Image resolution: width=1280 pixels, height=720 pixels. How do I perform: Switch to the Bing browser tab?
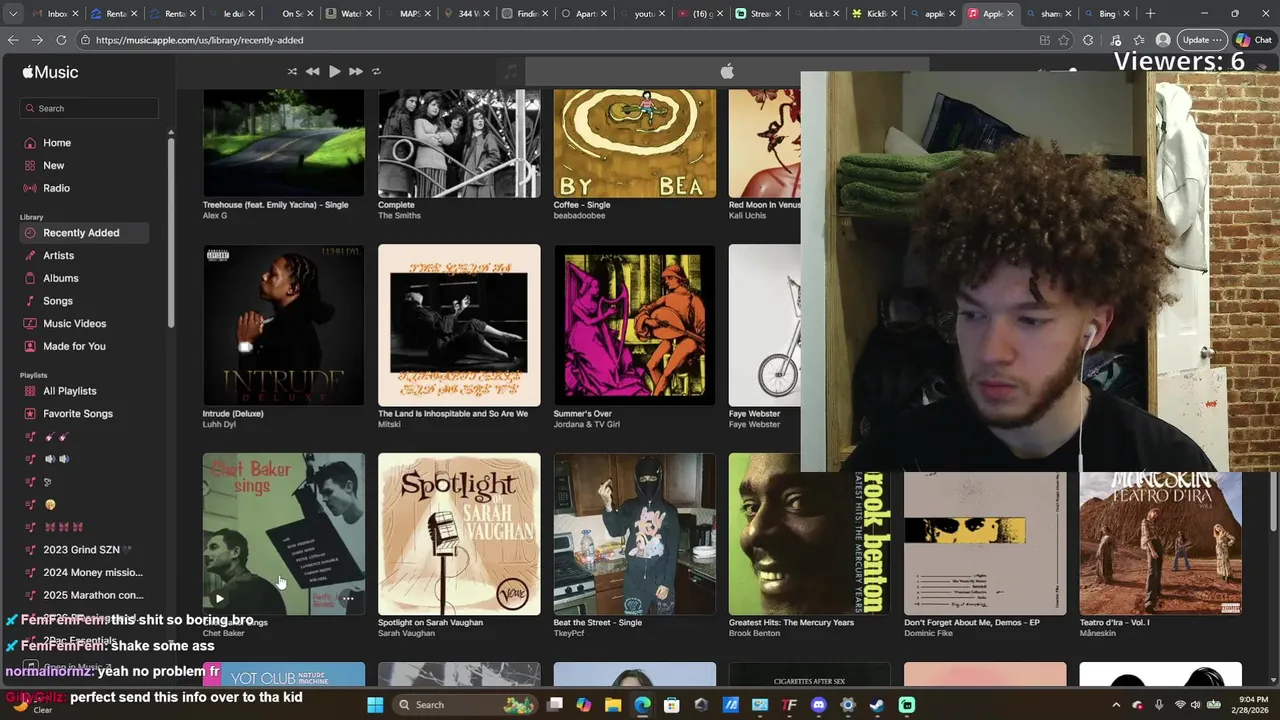(1110, 14)
